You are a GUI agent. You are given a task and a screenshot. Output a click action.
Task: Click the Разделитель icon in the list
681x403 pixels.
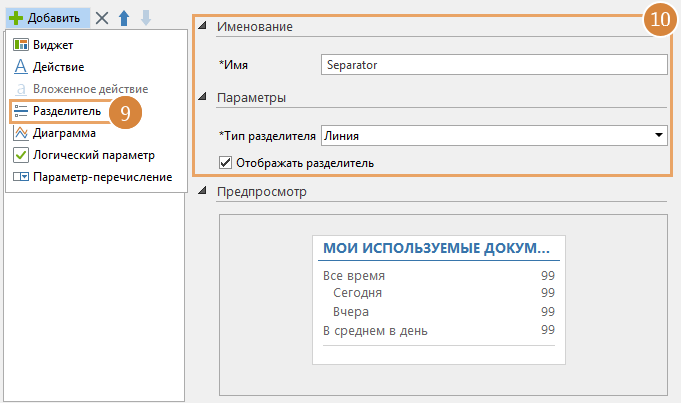tap(21, 111)
